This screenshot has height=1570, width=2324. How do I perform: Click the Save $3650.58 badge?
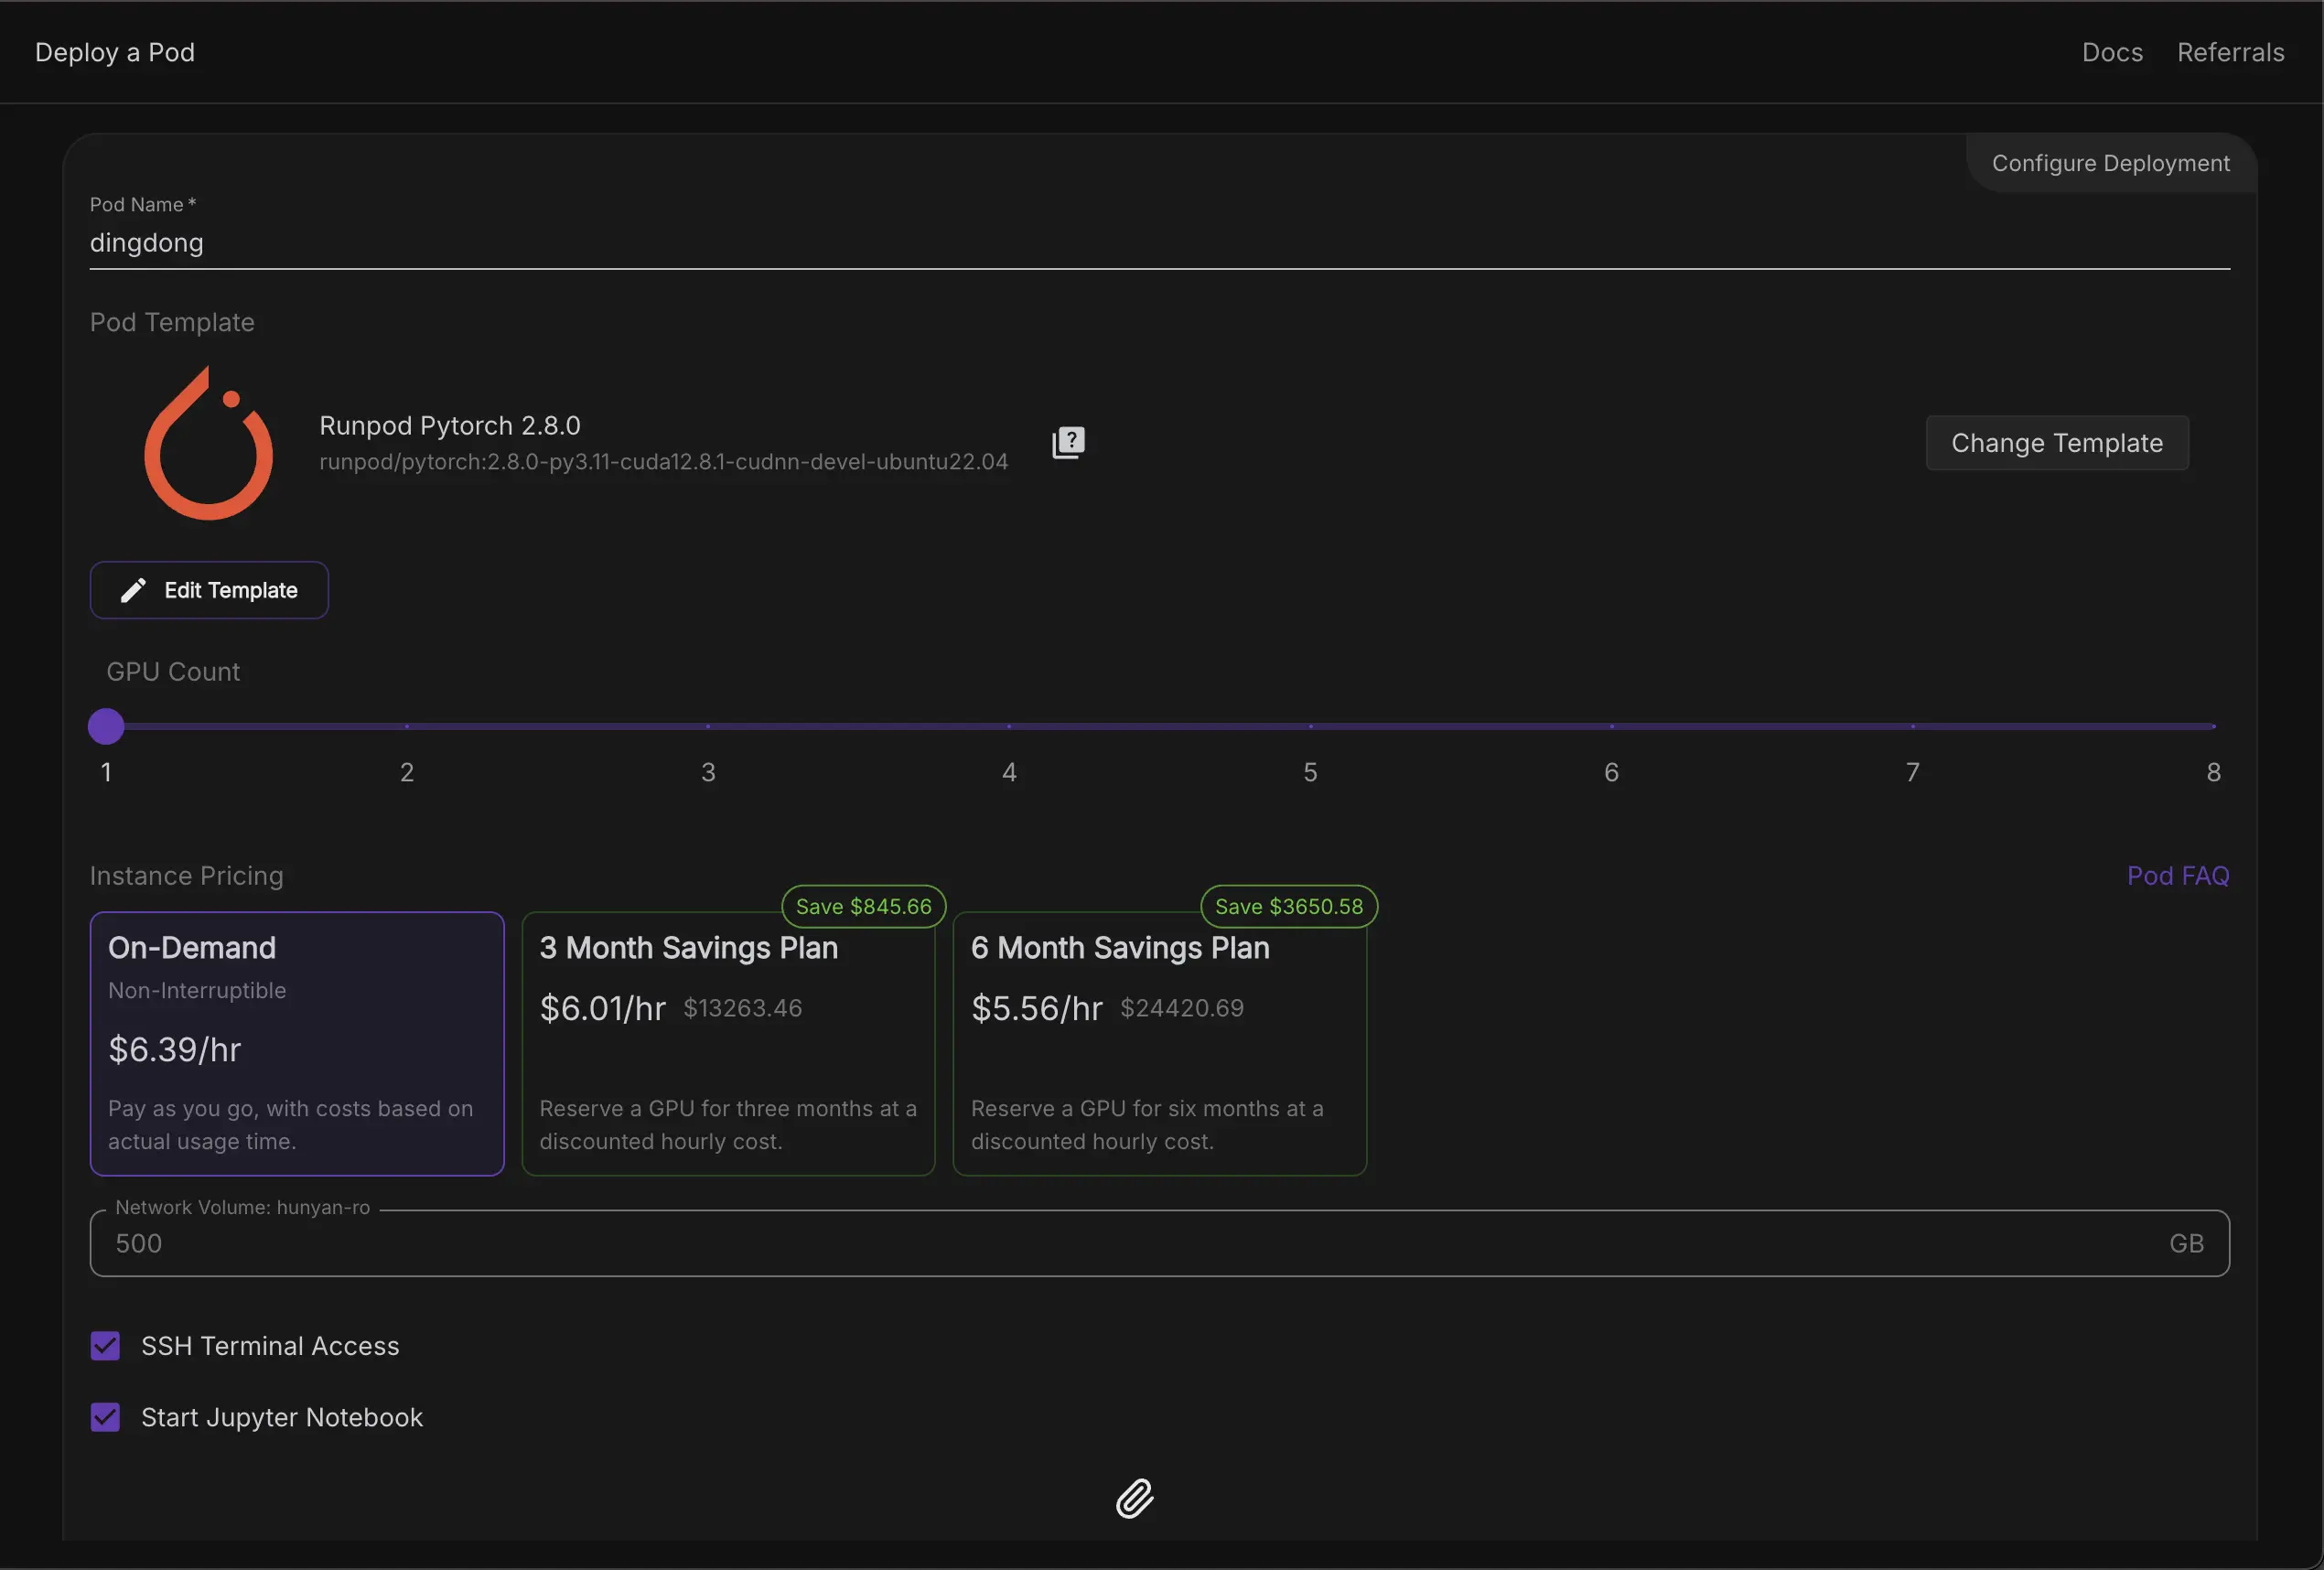click(1288, 906)
